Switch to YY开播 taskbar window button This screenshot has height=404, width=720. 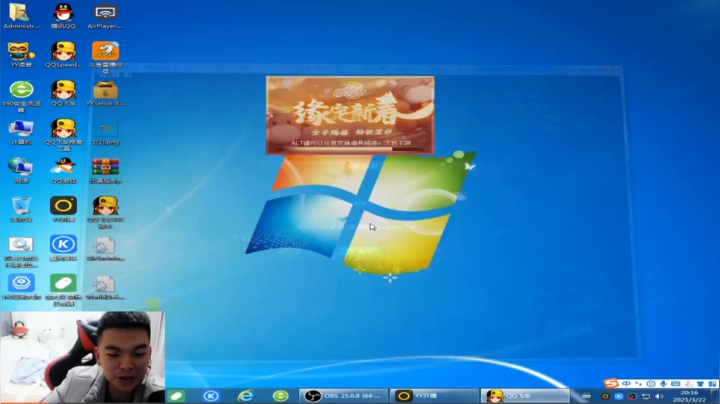tap(434, 396)
